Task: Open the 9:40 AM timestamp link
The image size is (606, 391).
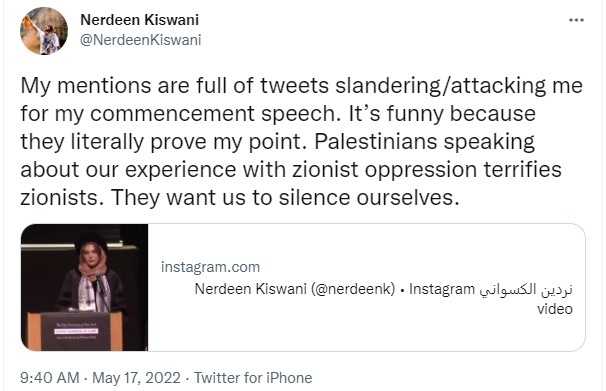Action: pyautogui.click(x=50, y=377)
